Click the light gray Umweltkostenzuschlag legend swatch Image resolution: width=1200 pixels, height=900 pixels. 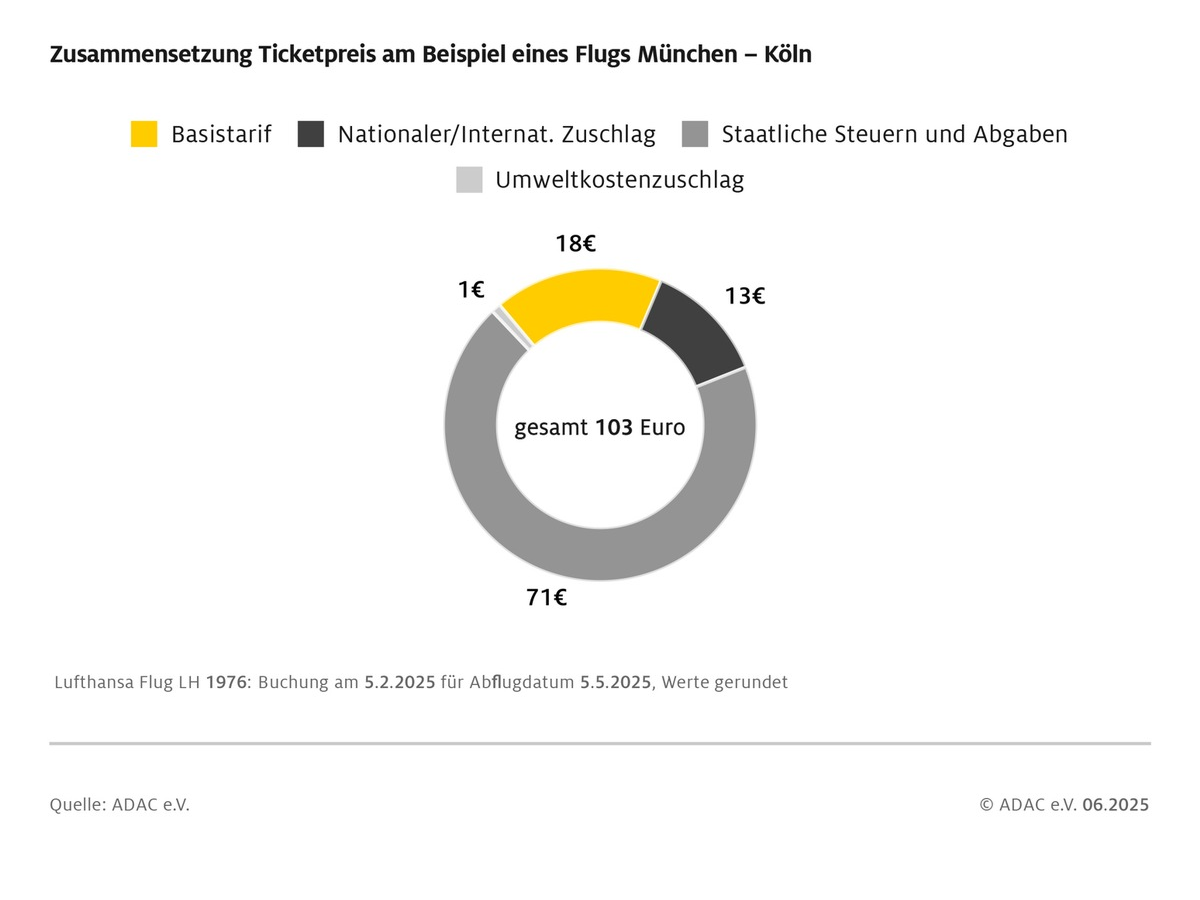coord(469,180)
